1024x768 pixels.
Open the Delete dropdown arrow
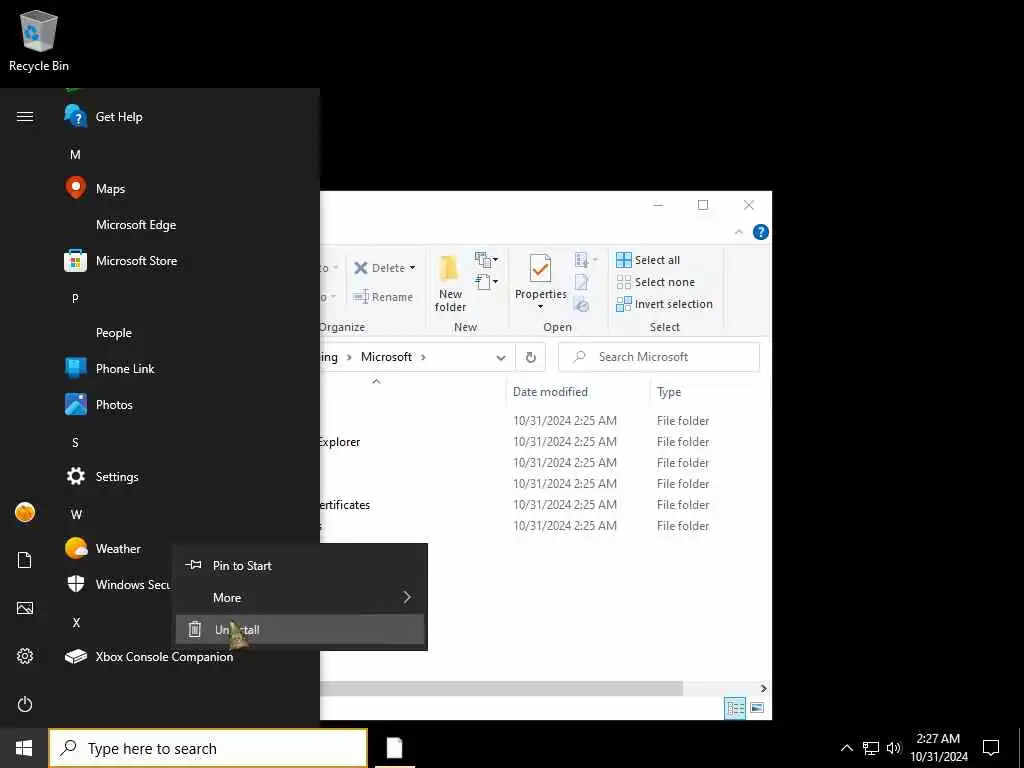(x=412, y=268)
